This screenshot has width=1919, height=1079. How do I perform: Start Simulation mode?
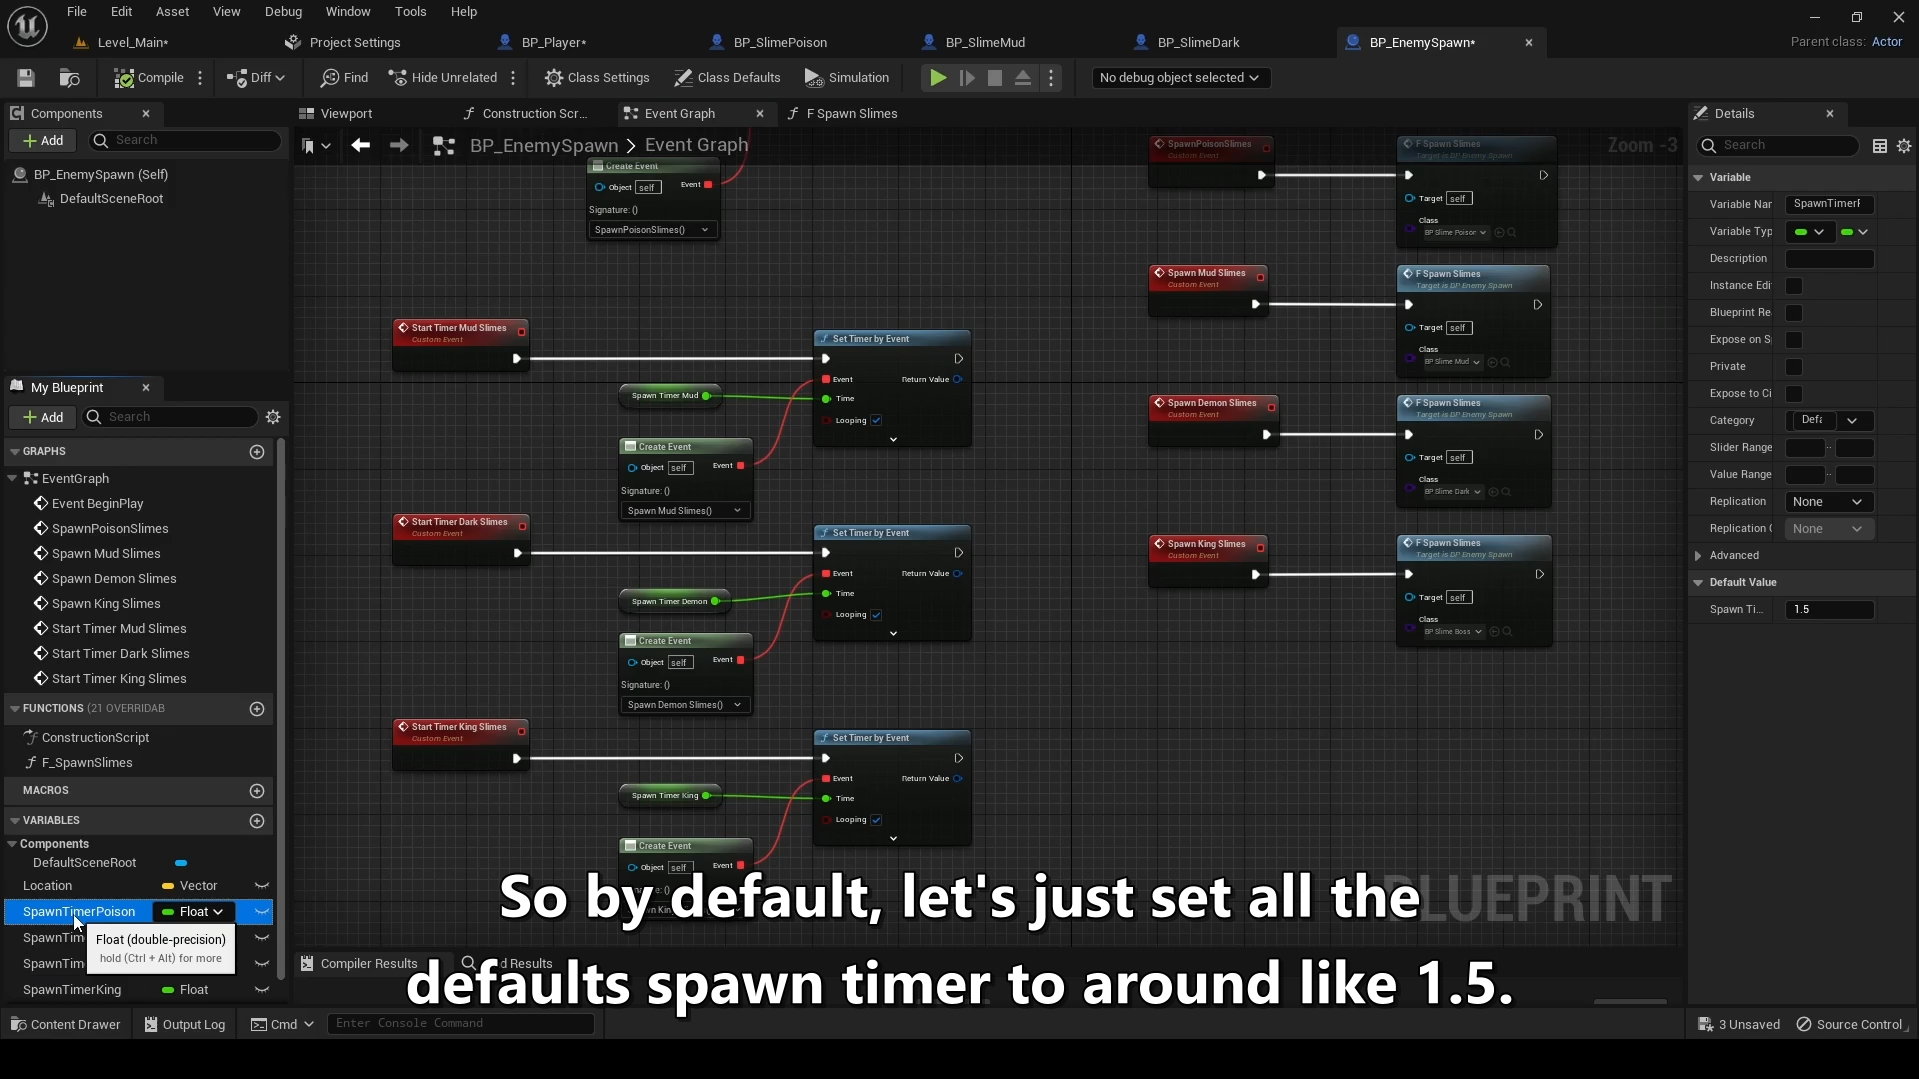coord(846,77)
